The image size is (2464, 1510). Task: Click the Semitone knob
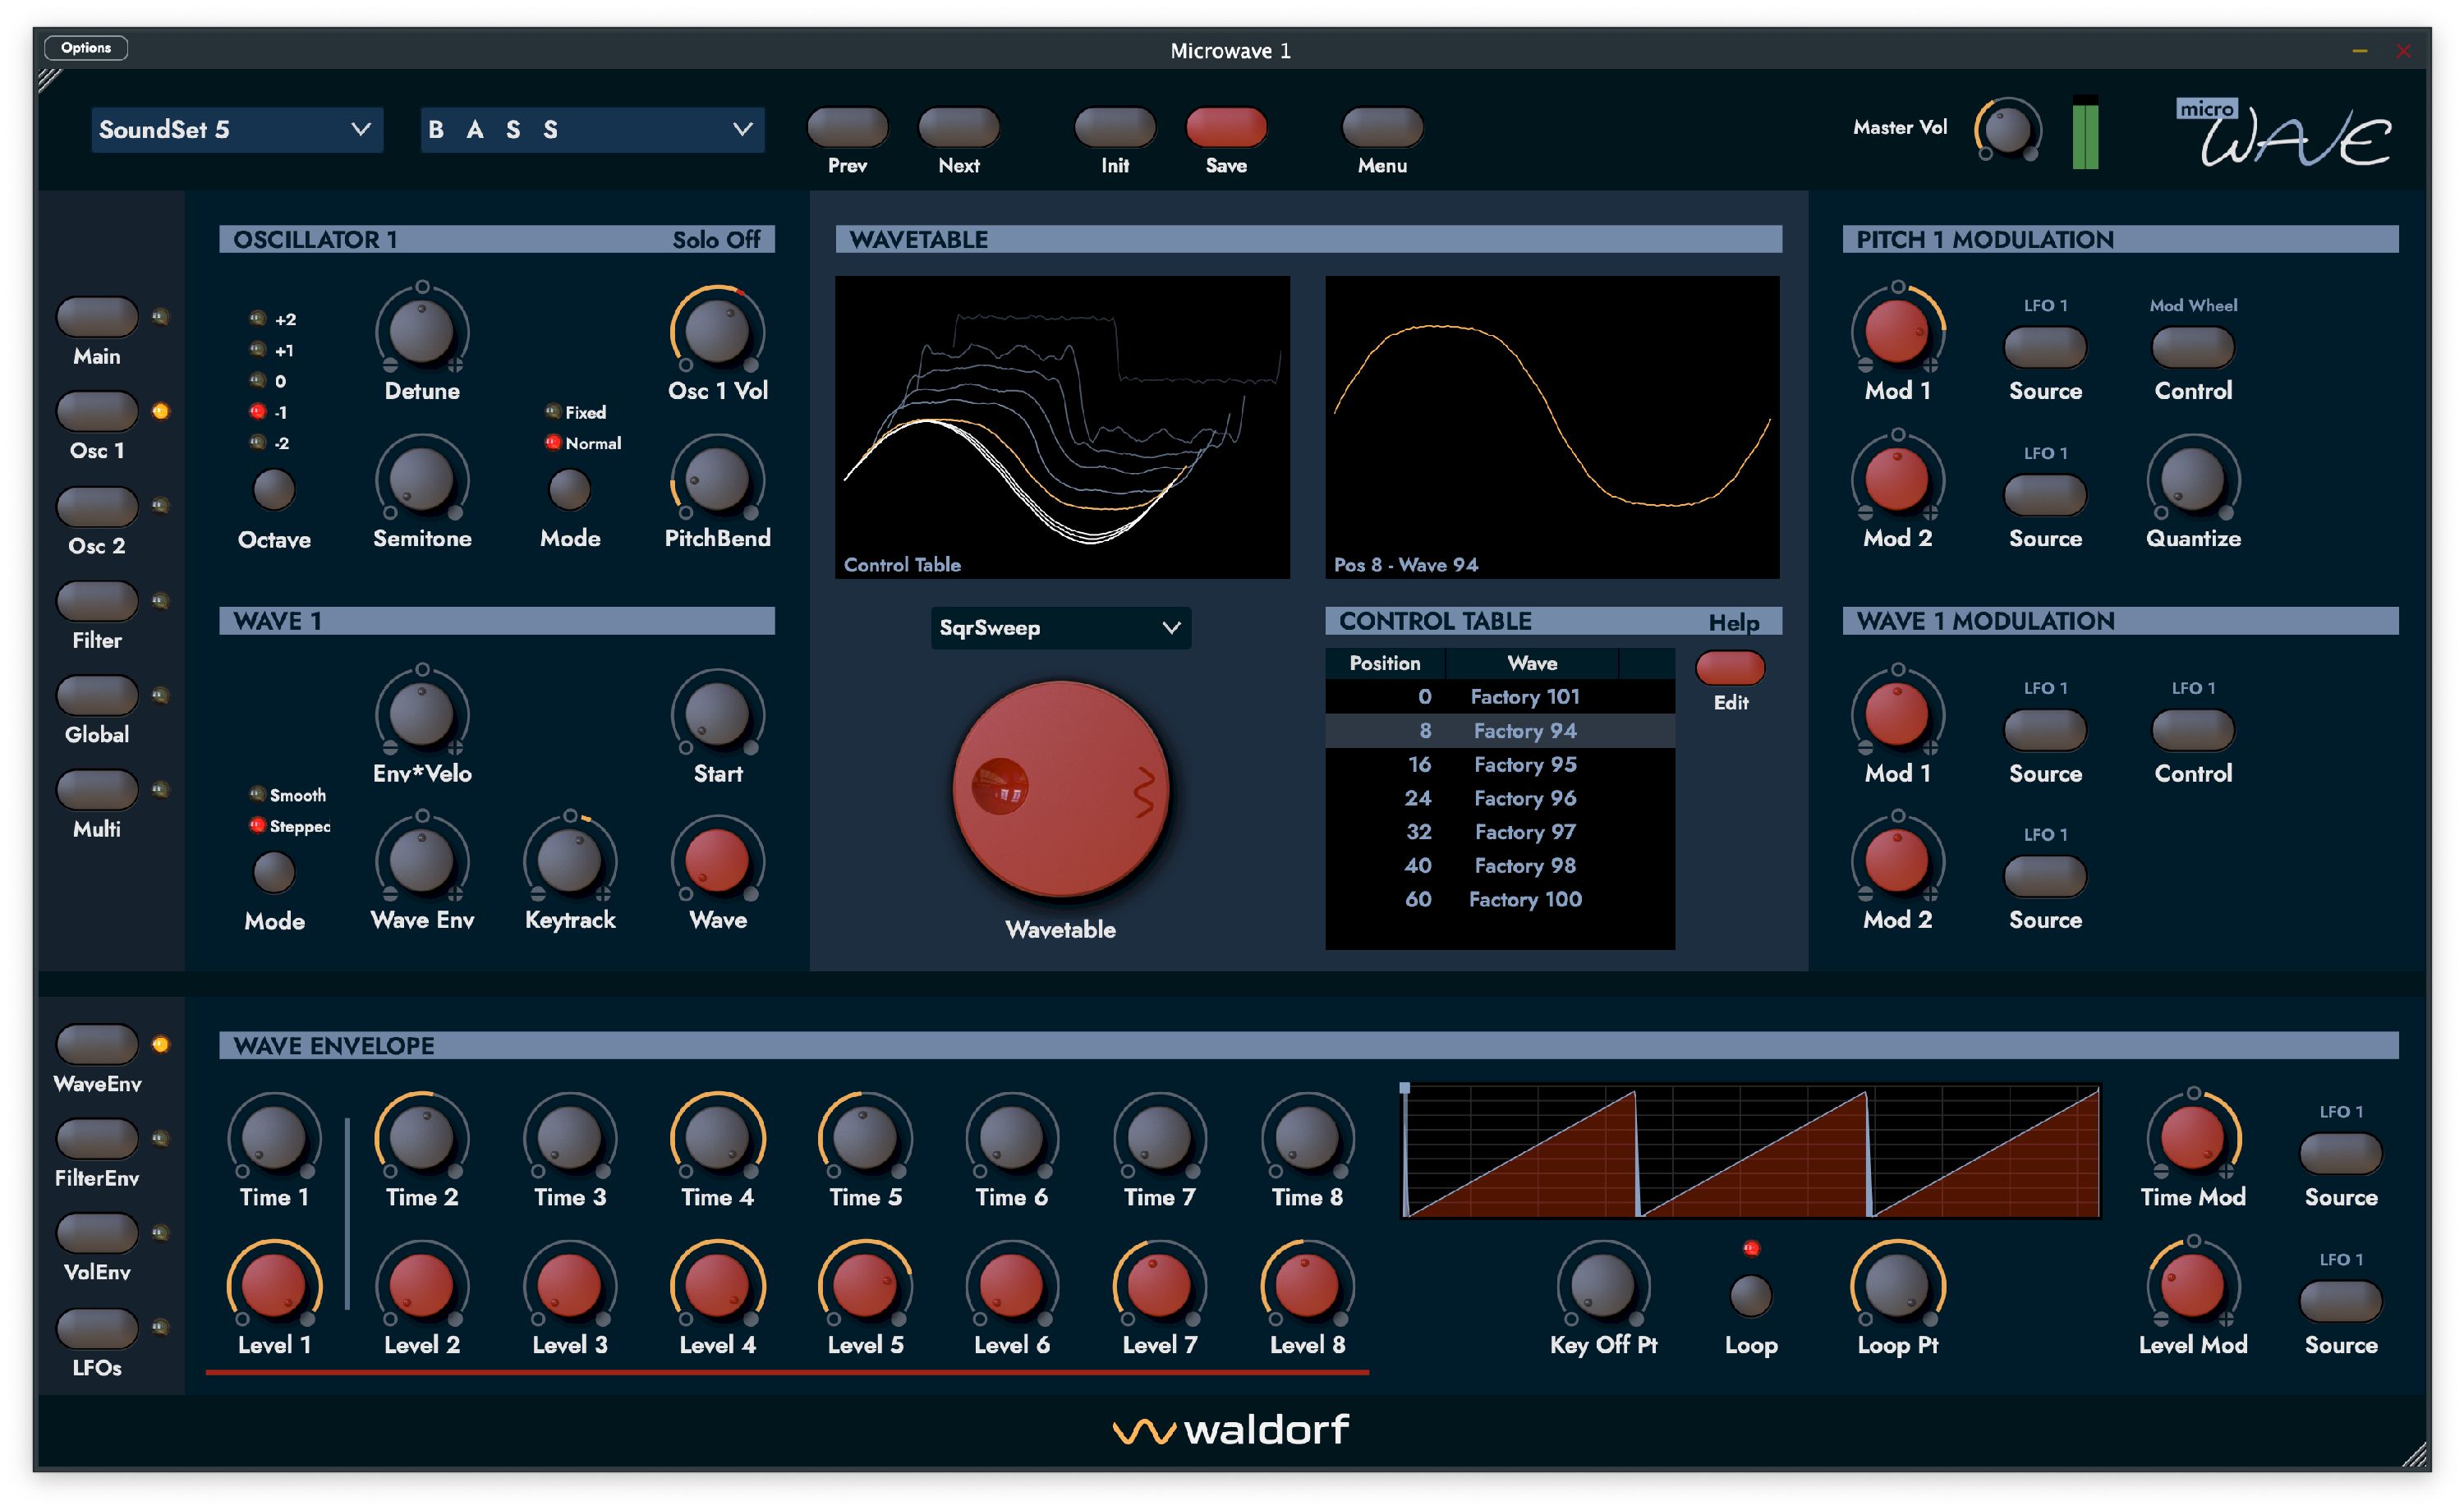422,480
